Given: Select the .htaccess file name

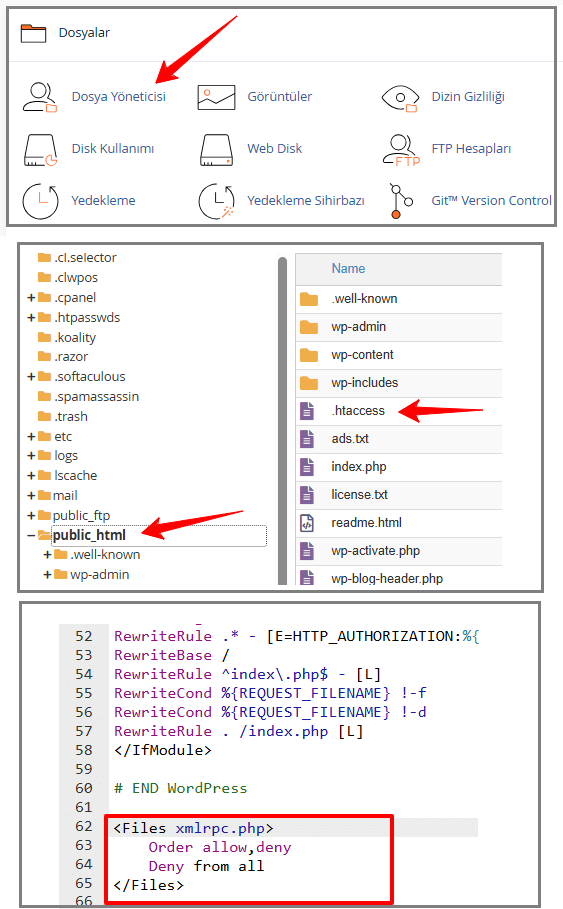Looking at the screenshot, I should (358, 411).
